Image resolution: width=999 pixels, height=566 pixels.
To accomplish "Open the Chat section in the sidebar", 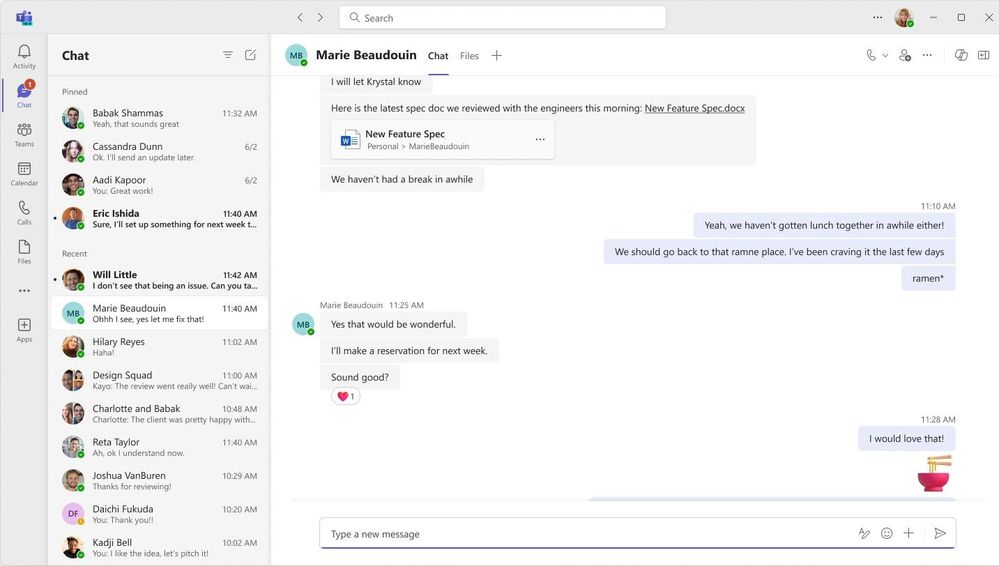I will (24, 95).
